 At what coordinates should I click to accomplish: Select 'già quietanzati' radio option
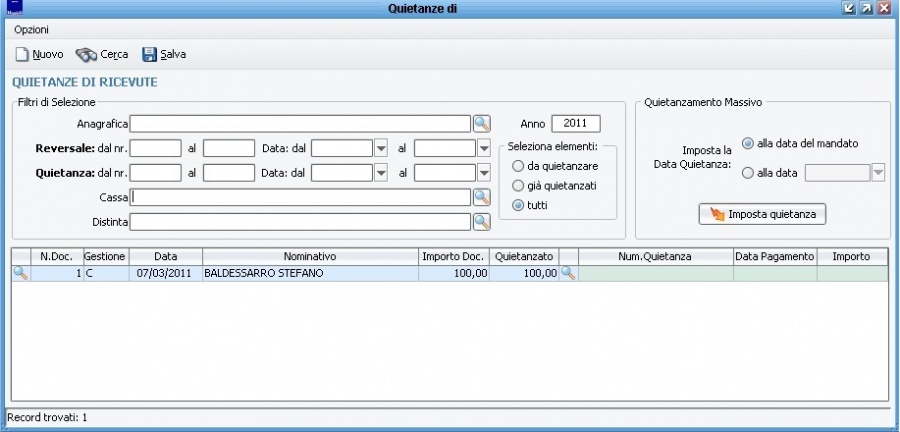[x=518, y=185]
